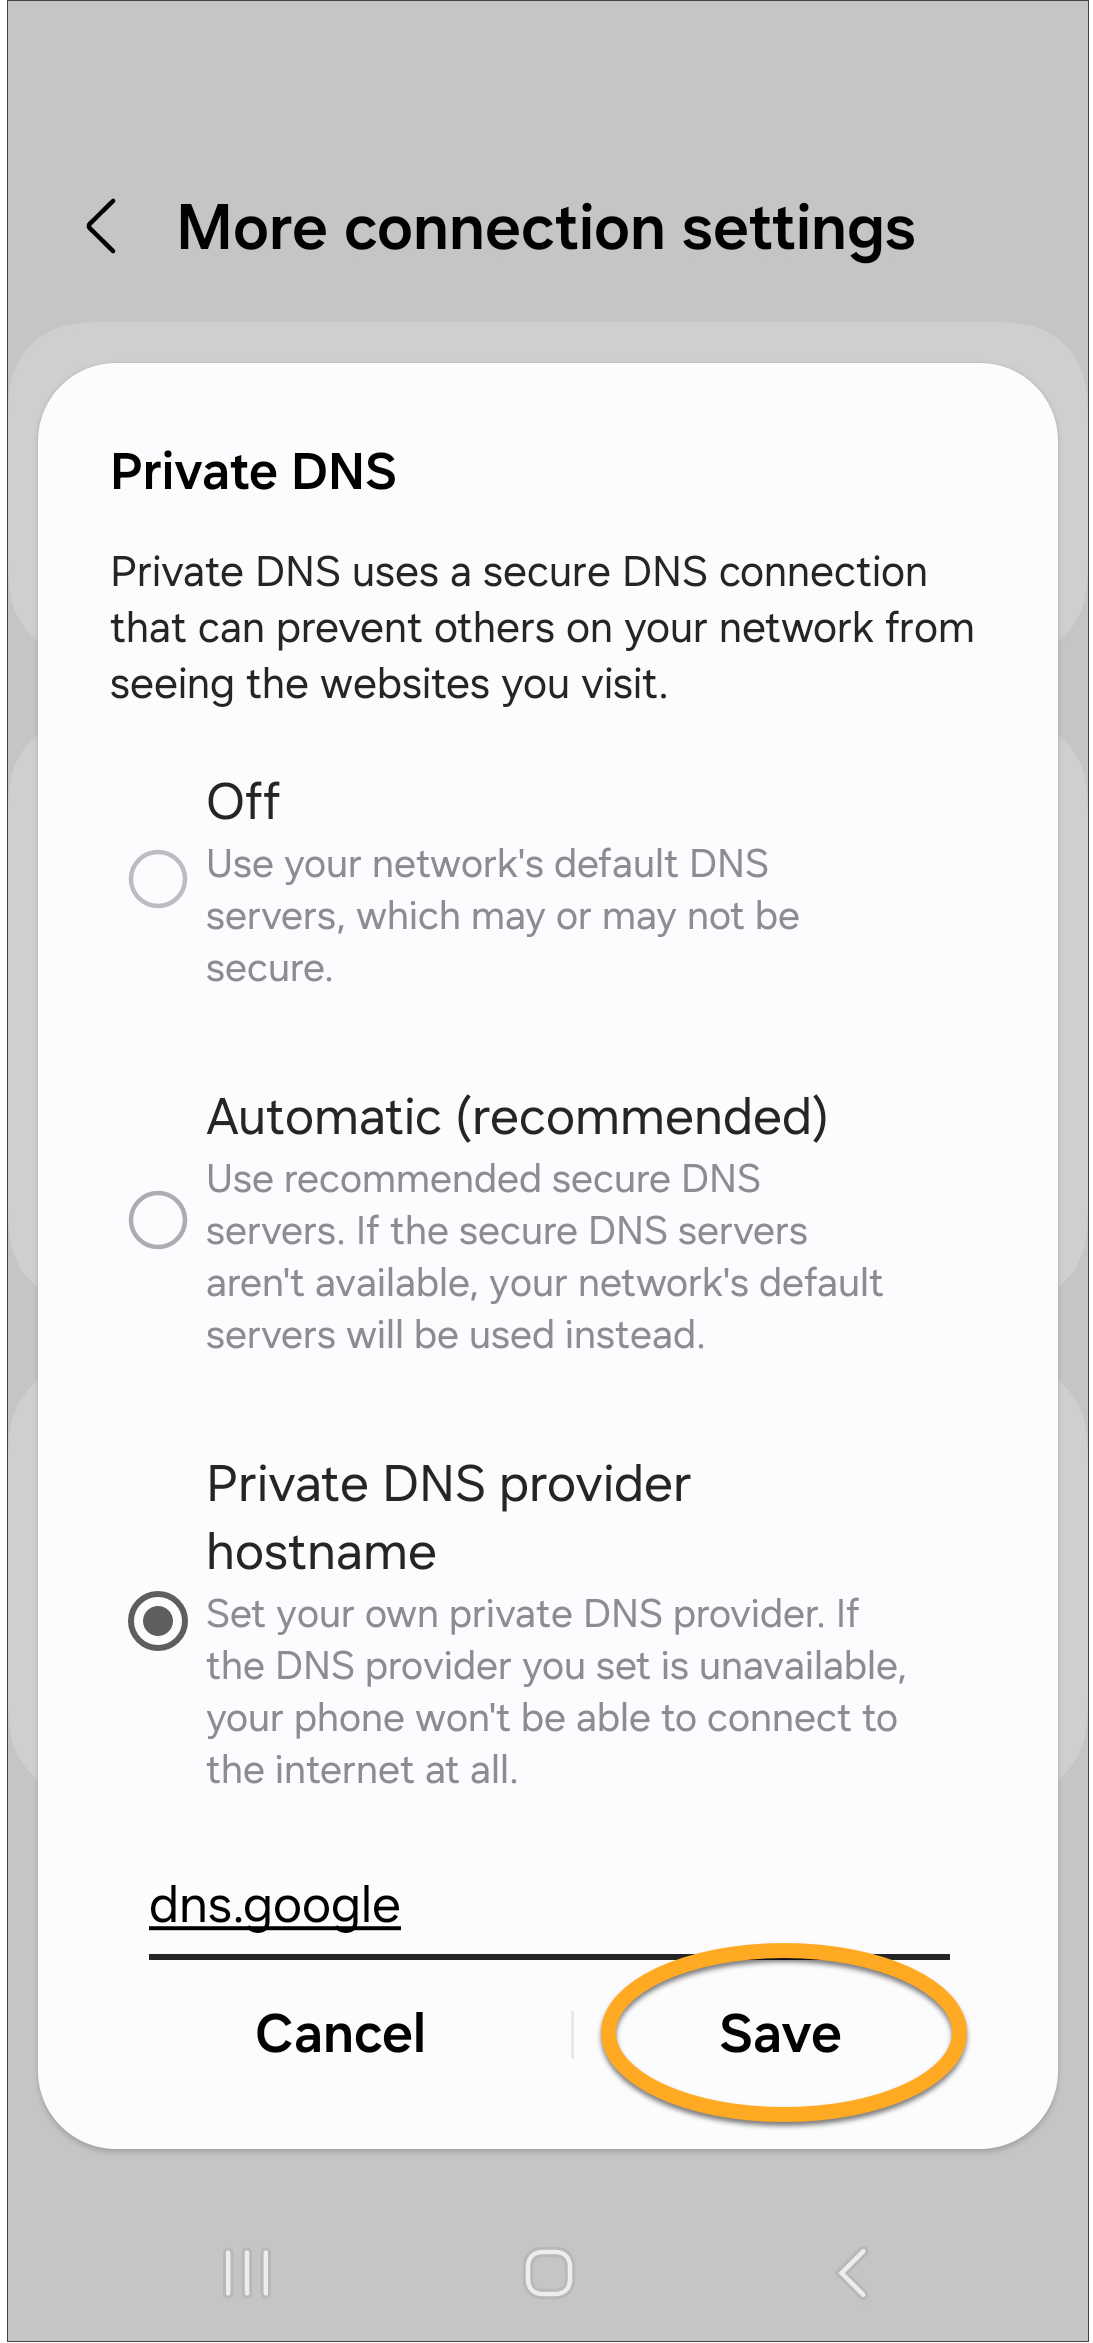1093x2343 pixels.
Task: Tap the Save button
Action: [x=781, y=2034]
